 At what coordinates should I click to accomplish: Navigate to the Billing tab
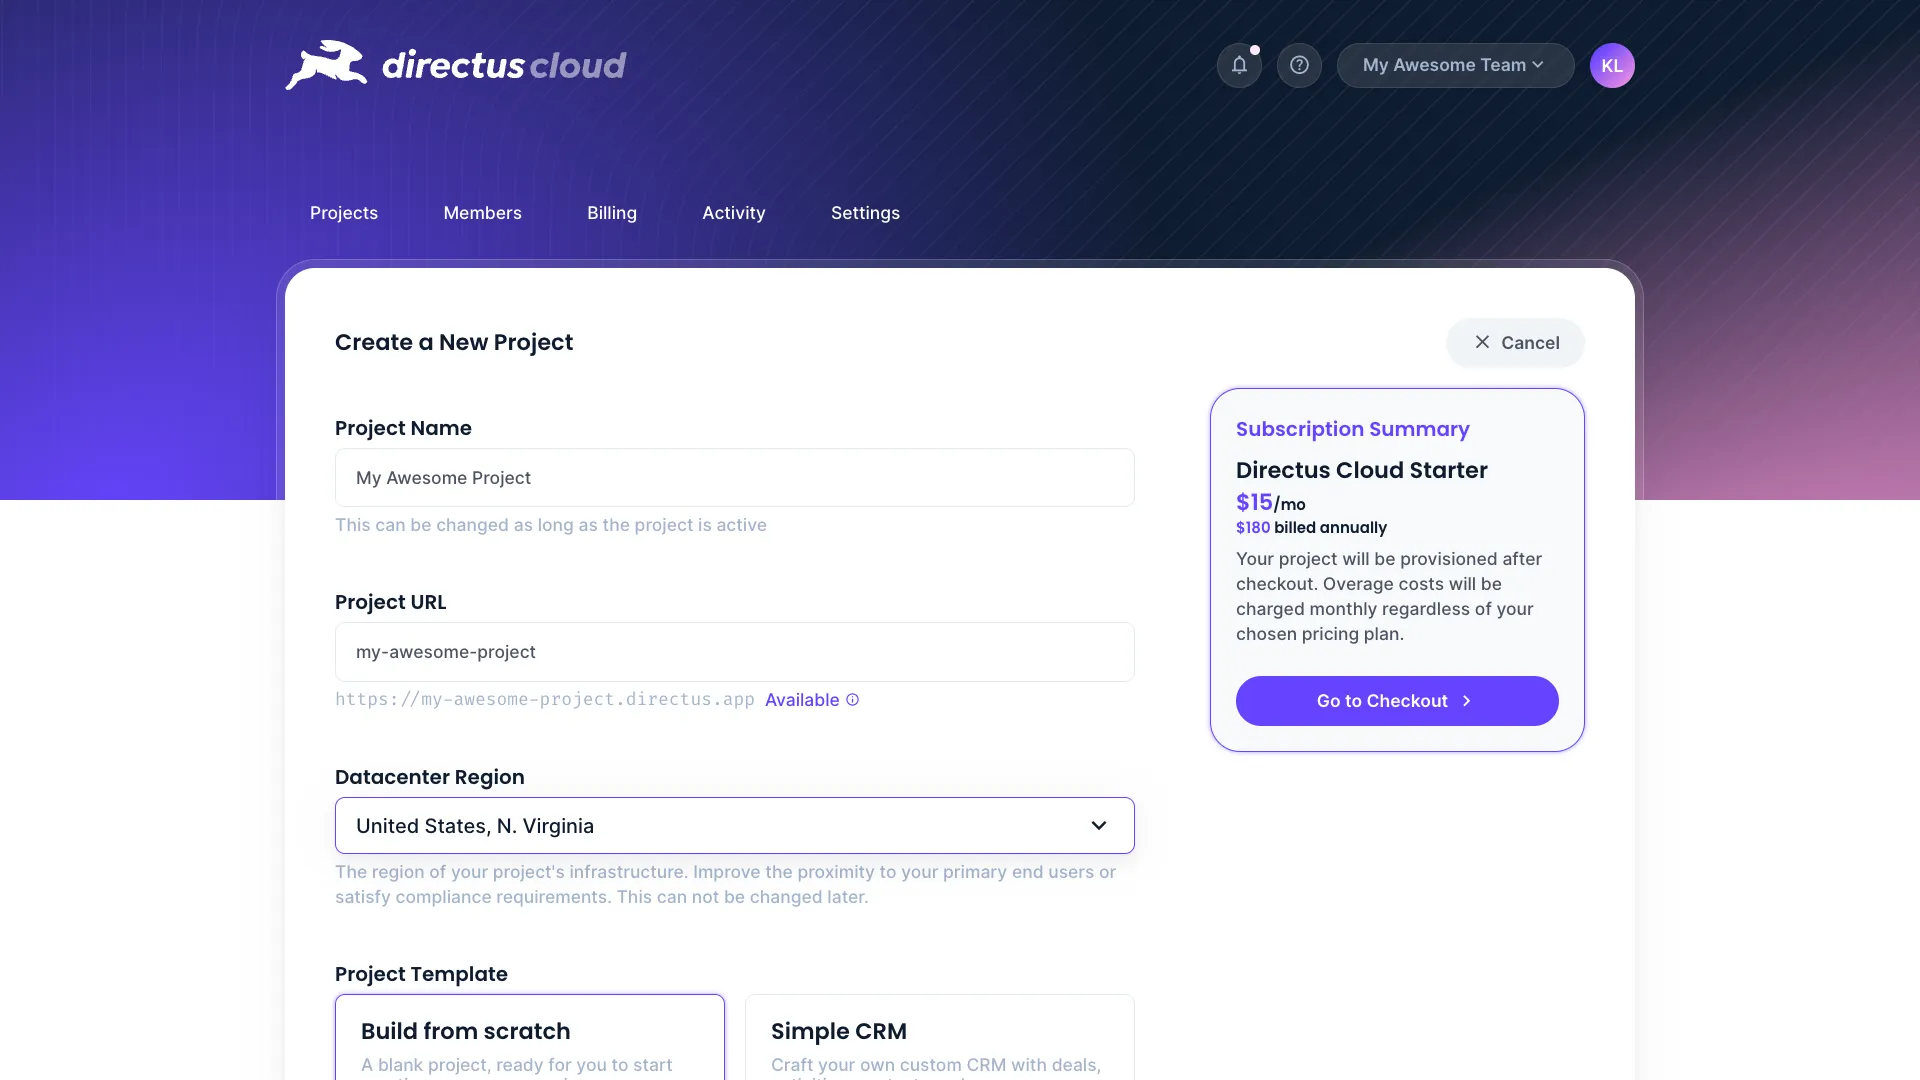pyautogui.click(x=612, y=212)
